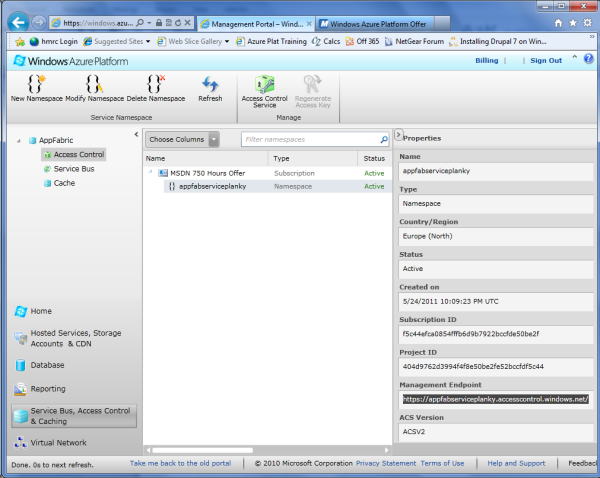The width and height of the screenshot is (600, 478).
Task: Open browser Tools gear icon
Action: click(x=587, y=23)
